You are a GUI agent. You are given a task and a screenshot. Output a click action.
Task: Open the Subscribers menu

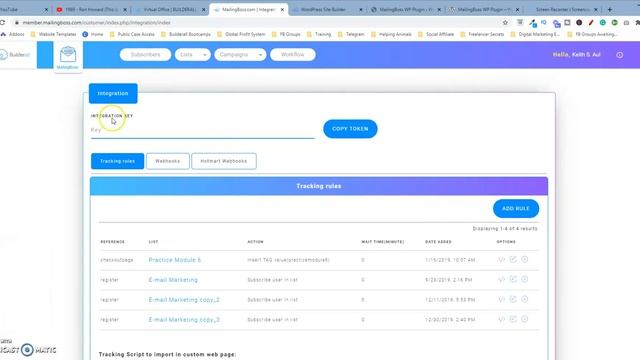(145, 55)
